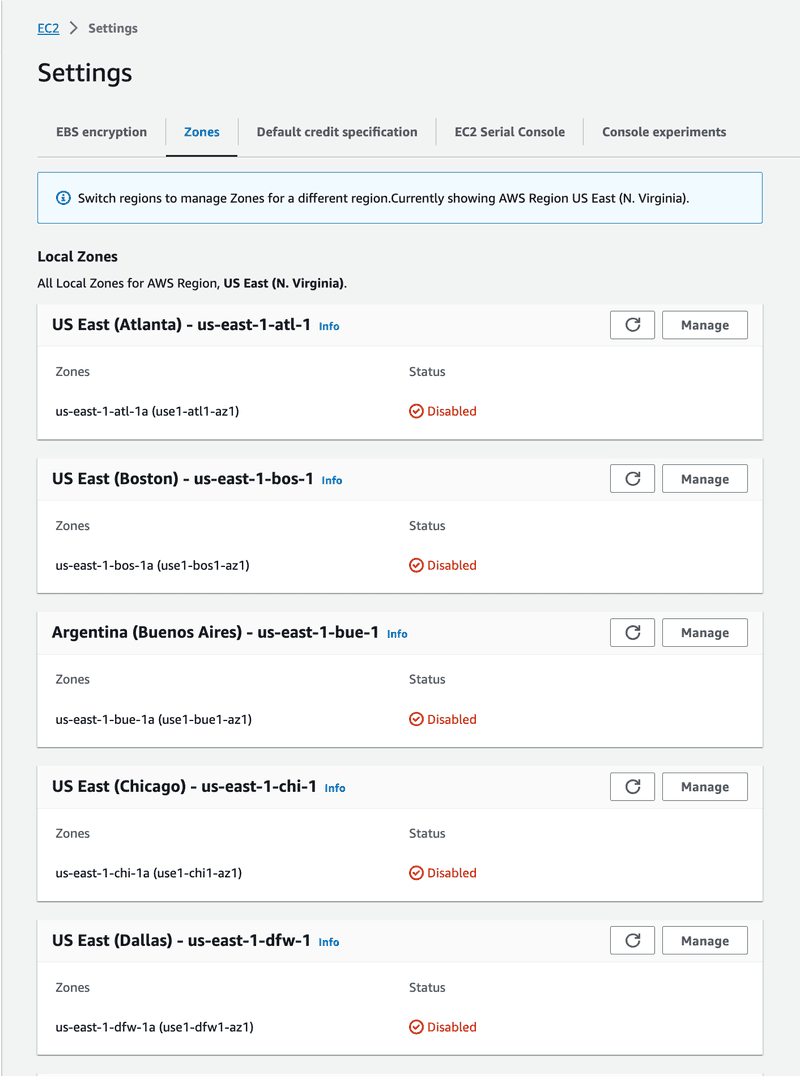Refresh the US East (Atlanta) local zone

click(632, 325)
